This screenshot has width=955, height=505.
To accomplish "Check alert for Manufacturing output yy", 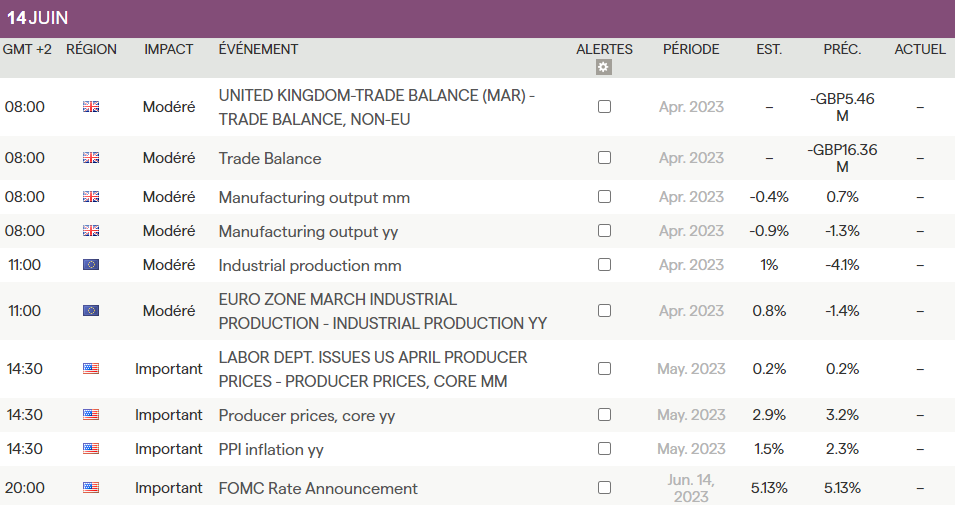I will coord(604,231).
